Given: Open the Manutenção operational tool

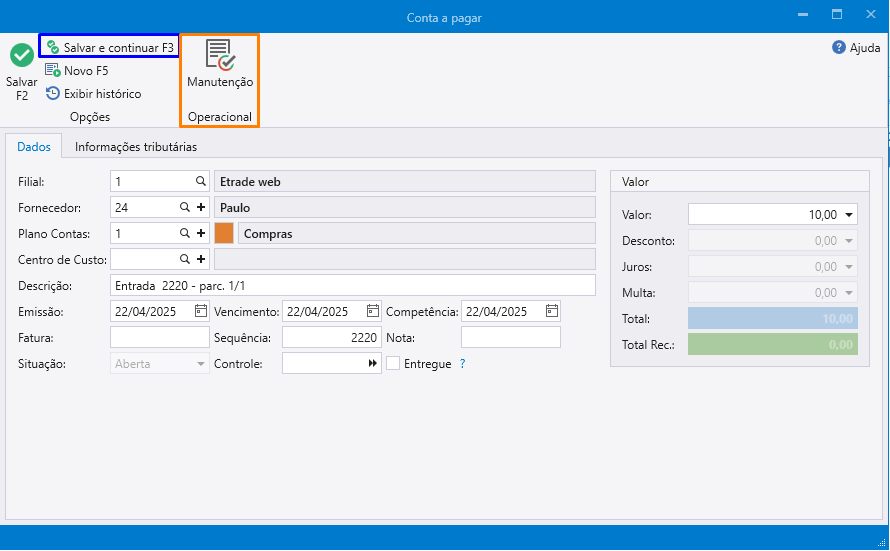Looking at the screenshot, I should click(x=220, y=64).
